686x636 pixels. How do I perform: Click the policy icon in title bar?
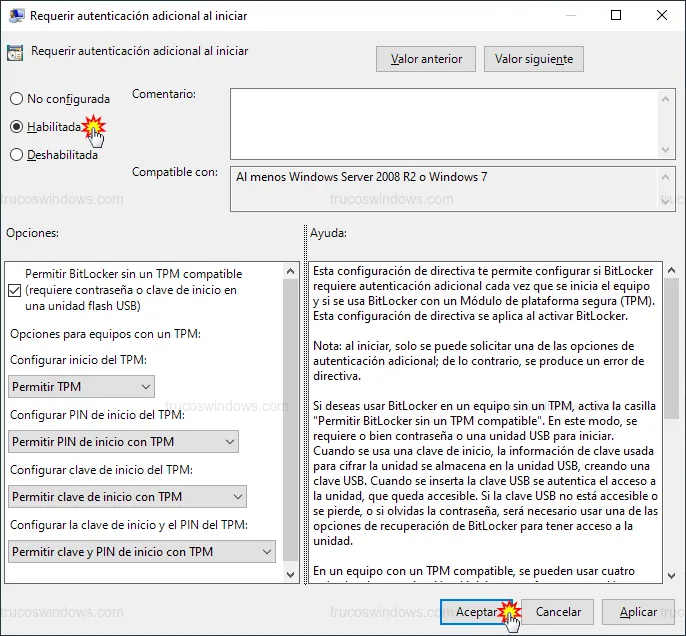tap(14, 16)
